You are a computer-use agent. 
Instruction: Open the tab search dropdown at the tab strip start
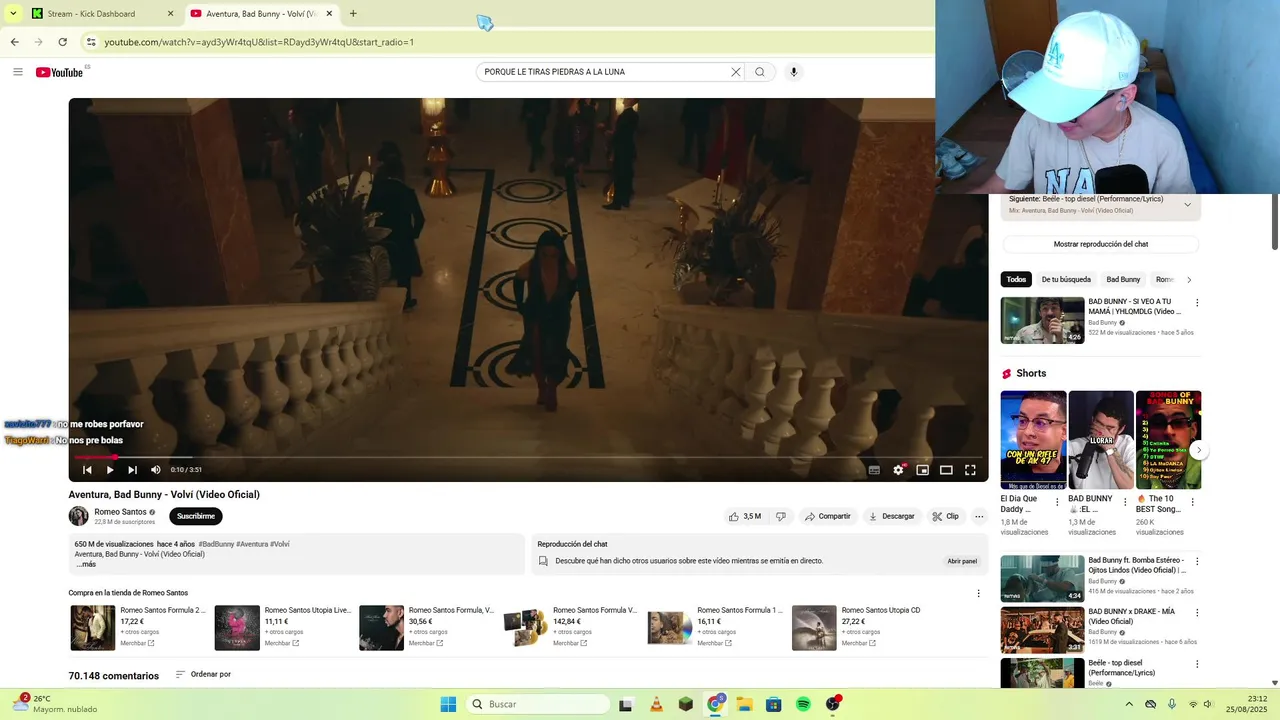click(x=13, y=14)
